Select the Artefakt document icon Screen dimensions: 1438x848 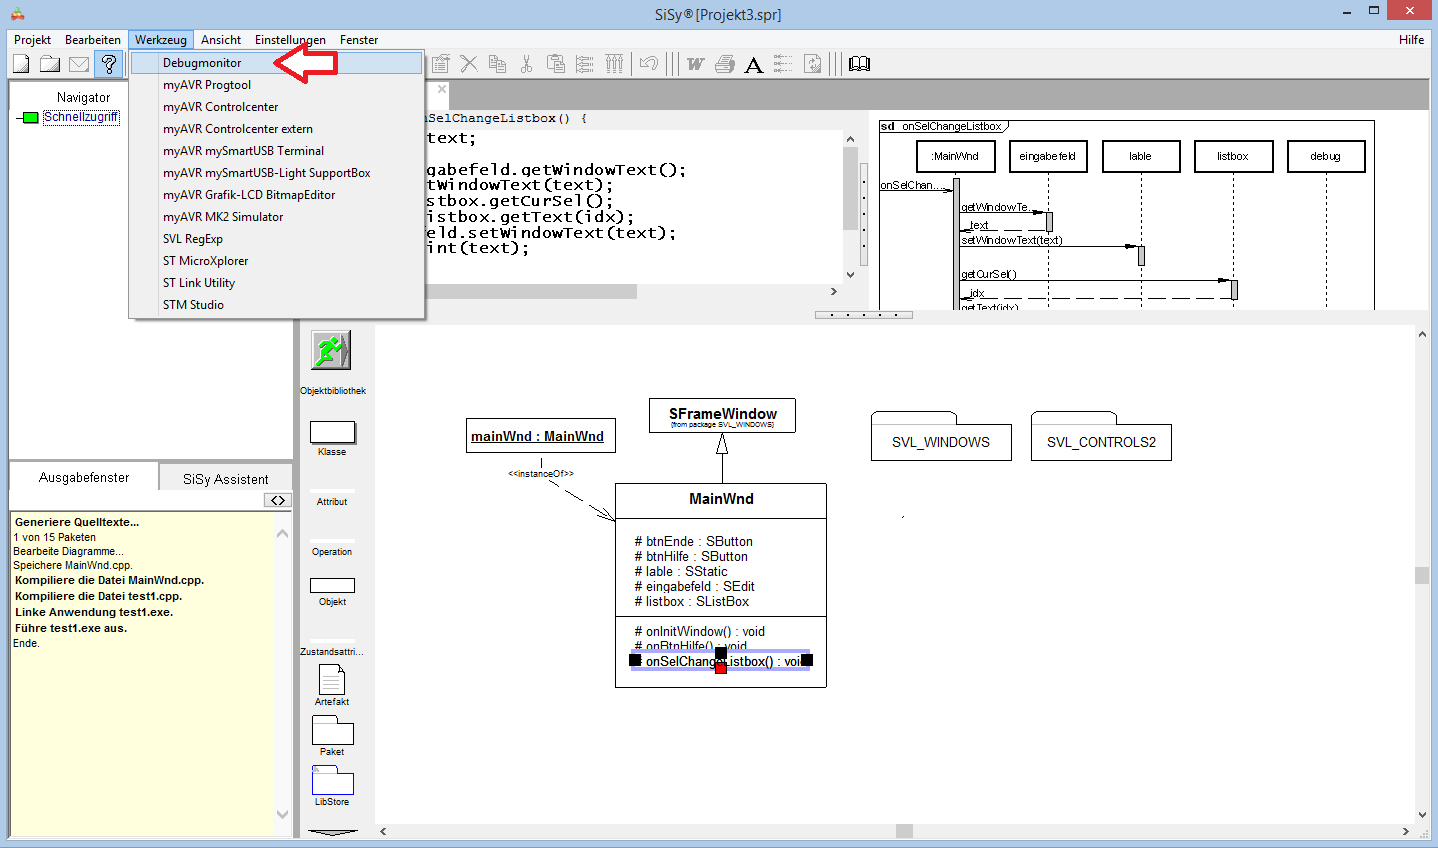(x=332, y=680)
